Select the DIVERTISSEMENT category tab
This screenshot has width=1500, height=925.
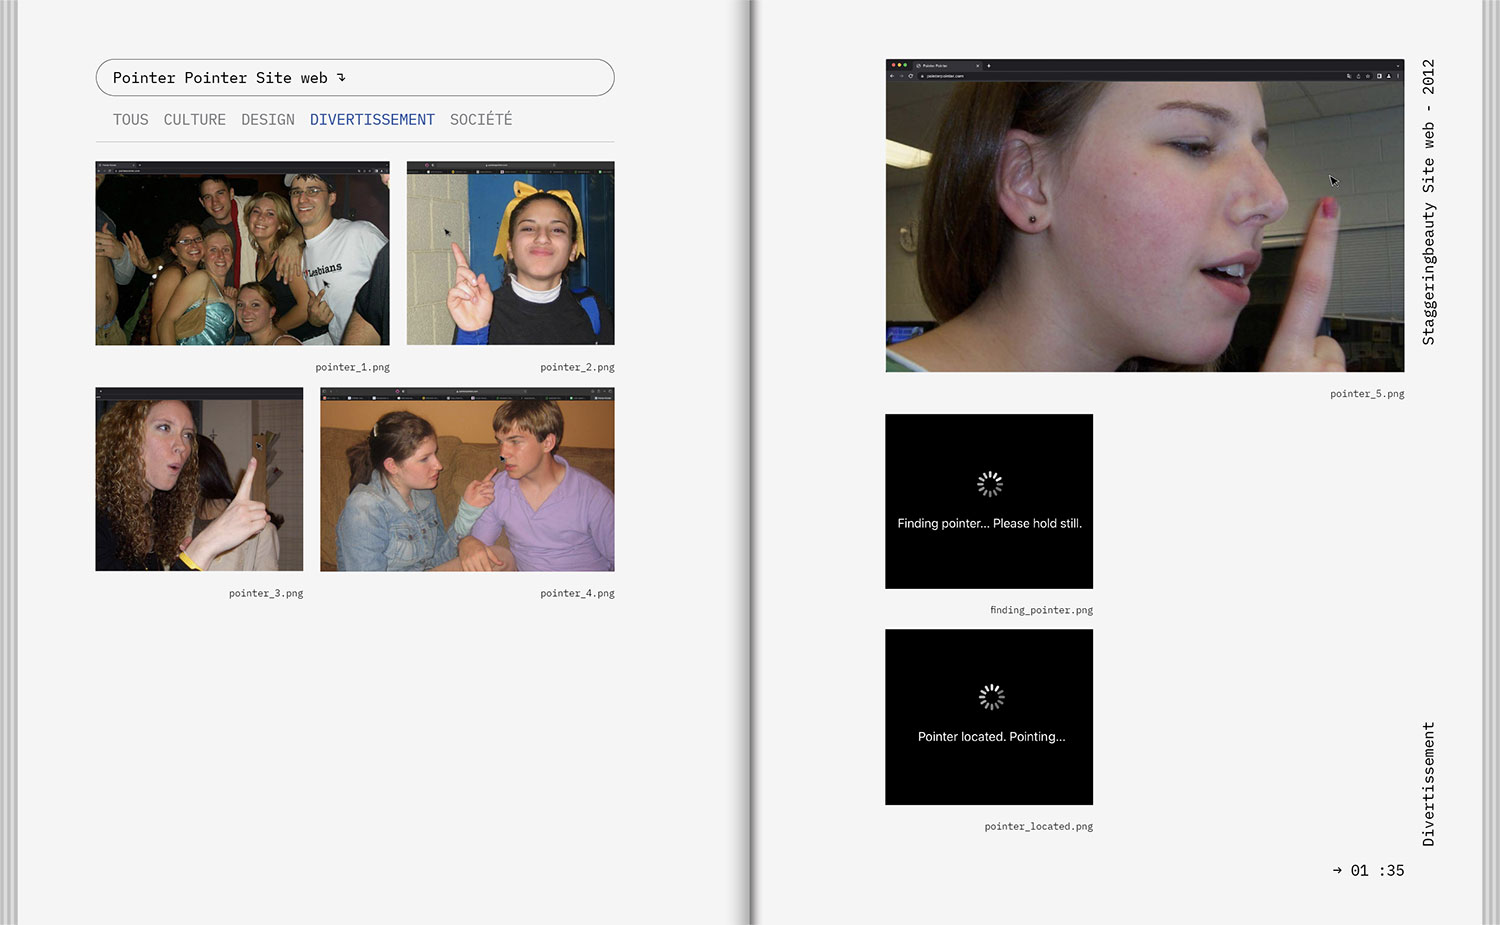372,119
